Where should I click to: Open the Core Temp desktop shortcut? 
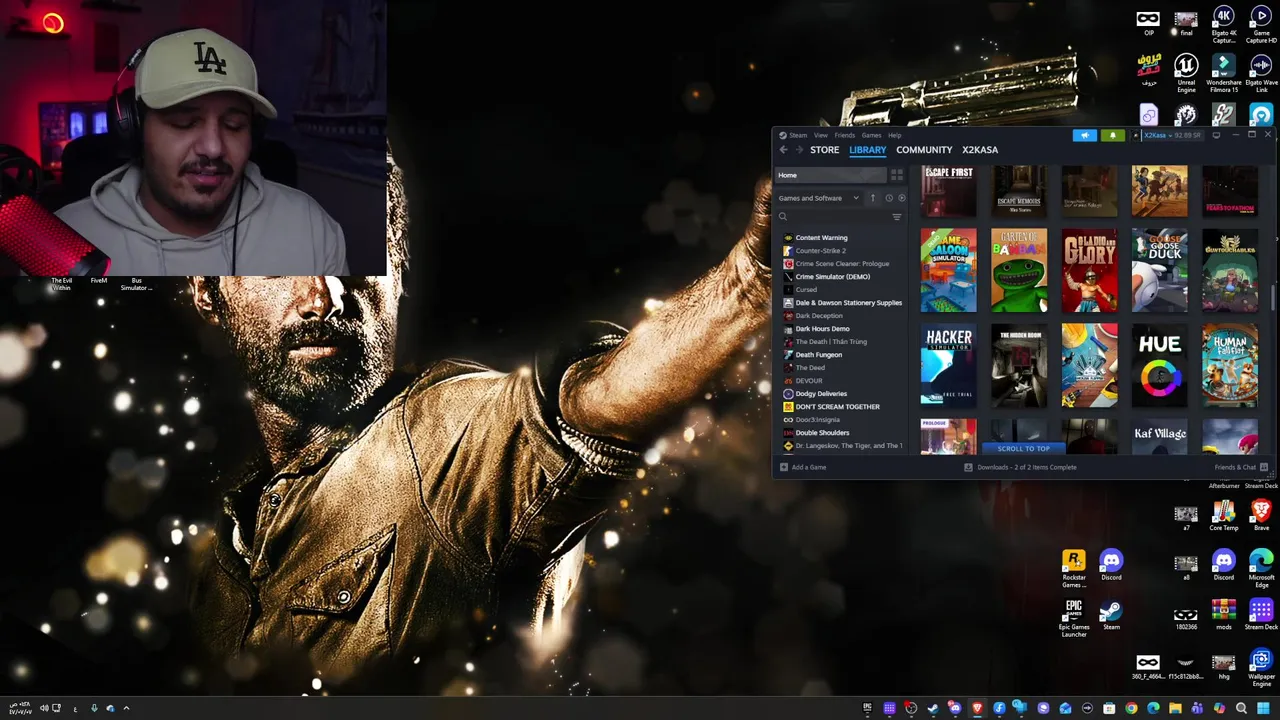1224,516
